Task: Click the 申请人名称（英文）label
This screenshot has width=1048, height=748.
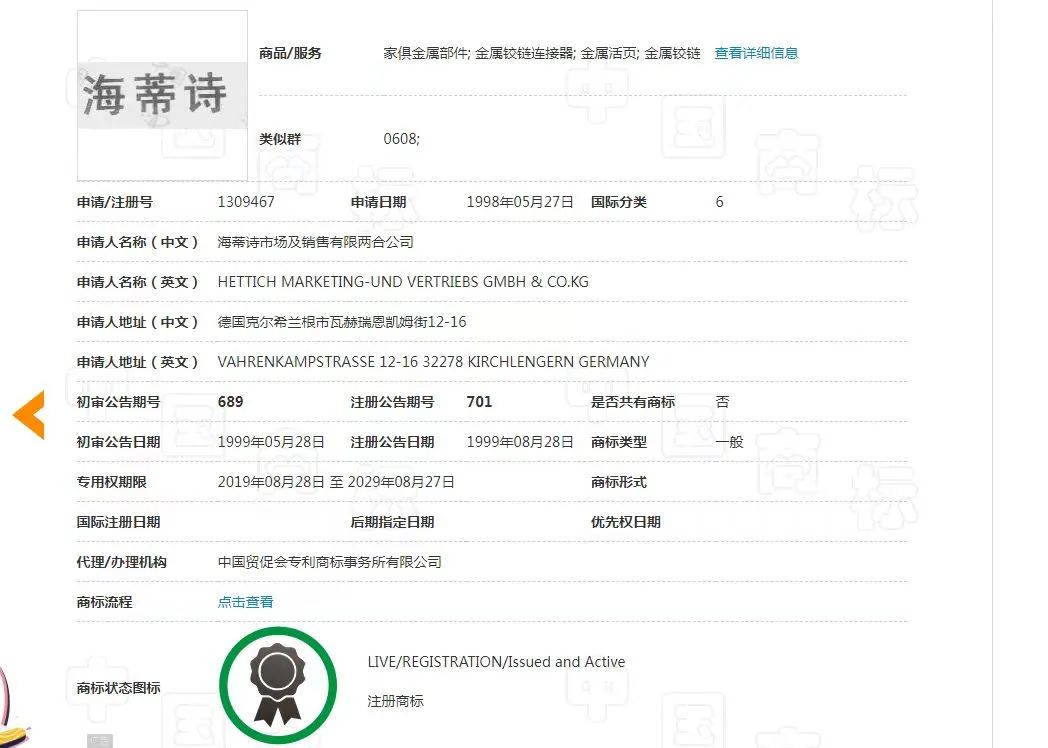Action: click(138, 282)
